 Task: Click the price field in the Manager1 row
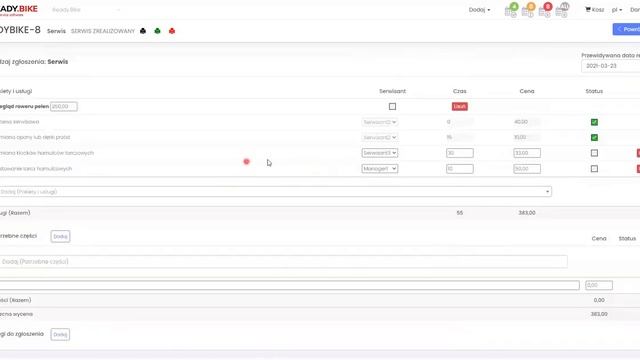point(527,169)
